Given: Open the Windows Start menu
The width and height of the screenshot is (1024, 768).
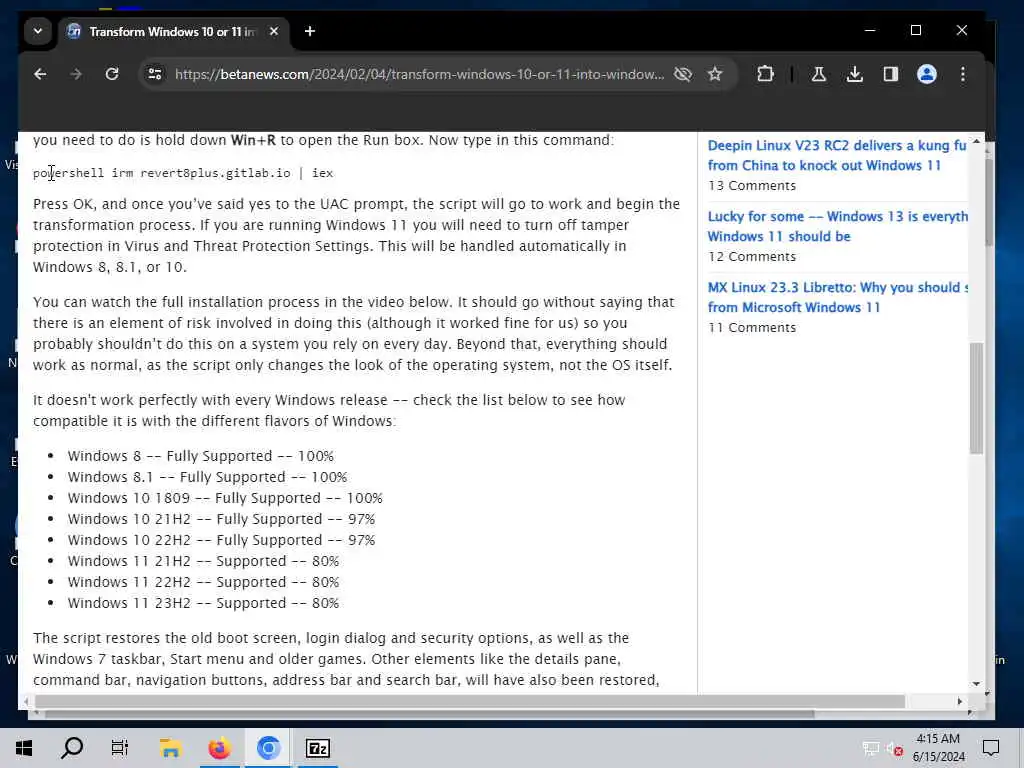Looking at the screenshot, I should (24, 748).
